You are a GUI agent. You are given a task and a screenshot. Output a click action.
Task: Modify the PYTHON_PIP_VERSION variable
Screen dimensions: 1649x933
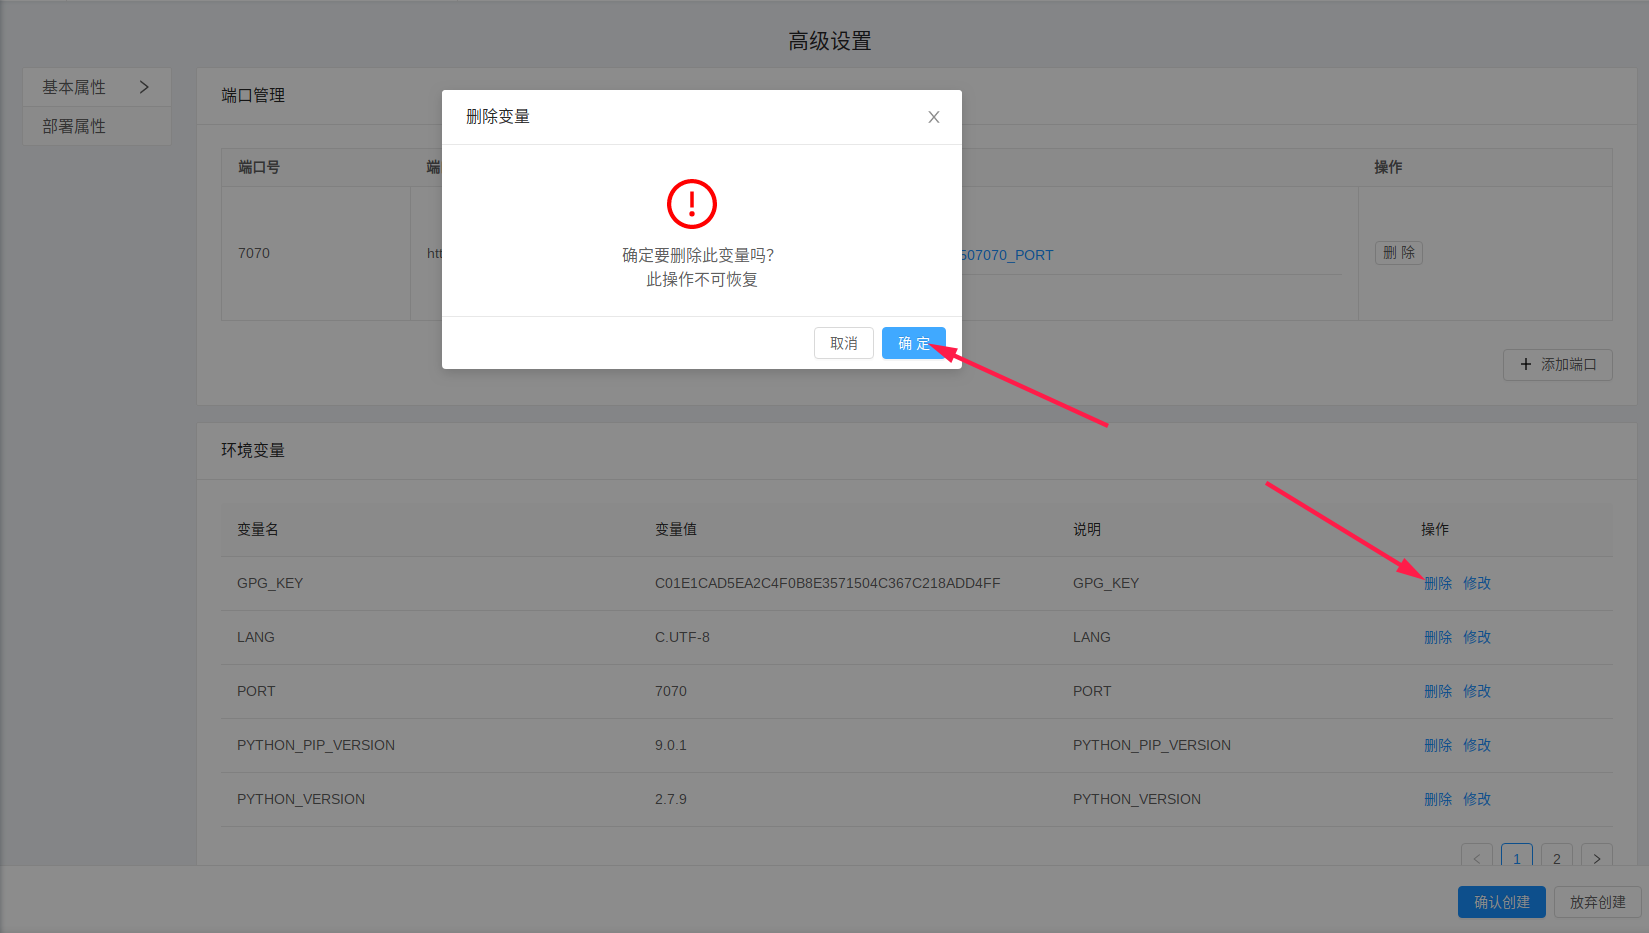coord(1477,745)
